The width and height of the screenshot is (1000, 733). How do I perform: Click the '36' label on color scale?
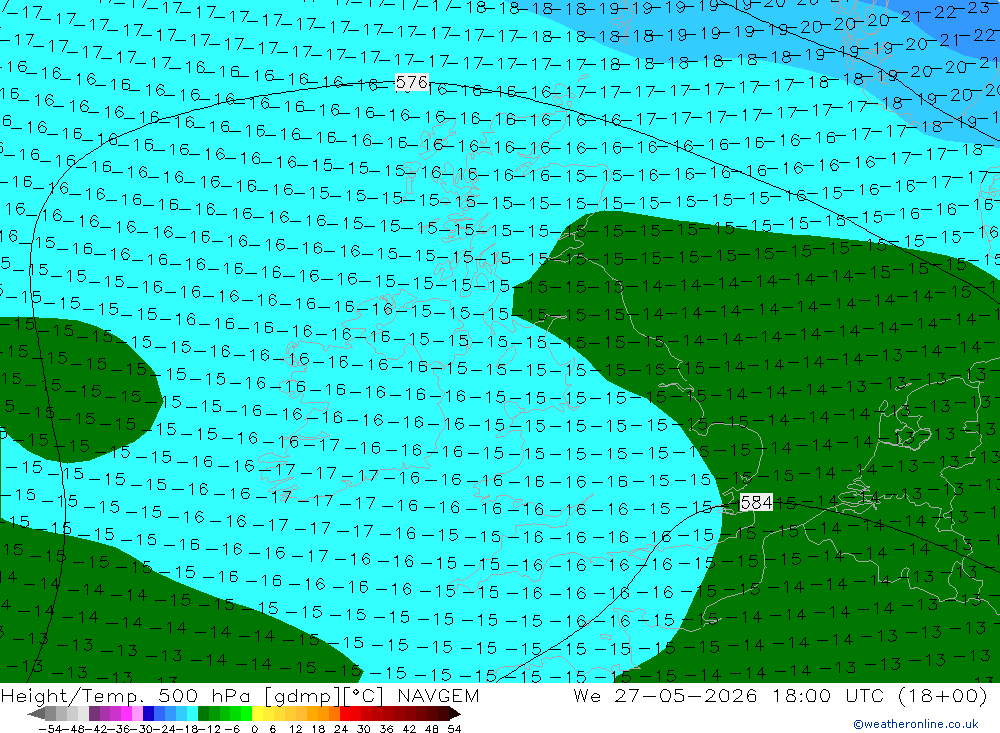pyautogui.click(x=386, y=728)
